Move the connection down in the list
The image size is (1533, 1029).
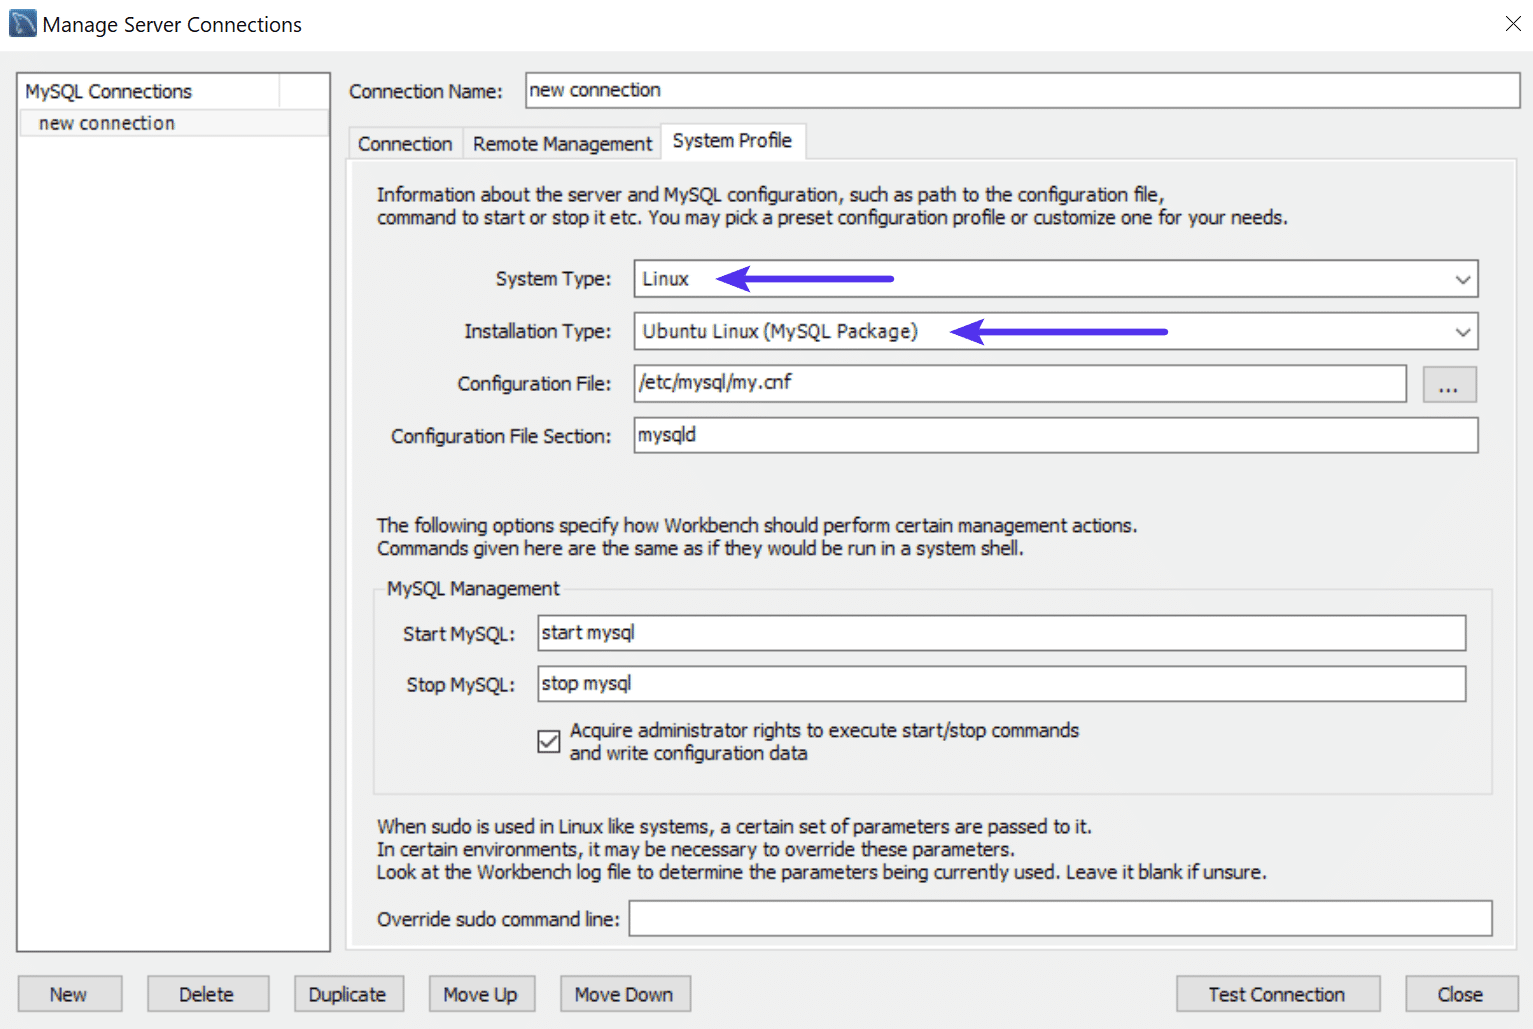click(x=625, y=994)
